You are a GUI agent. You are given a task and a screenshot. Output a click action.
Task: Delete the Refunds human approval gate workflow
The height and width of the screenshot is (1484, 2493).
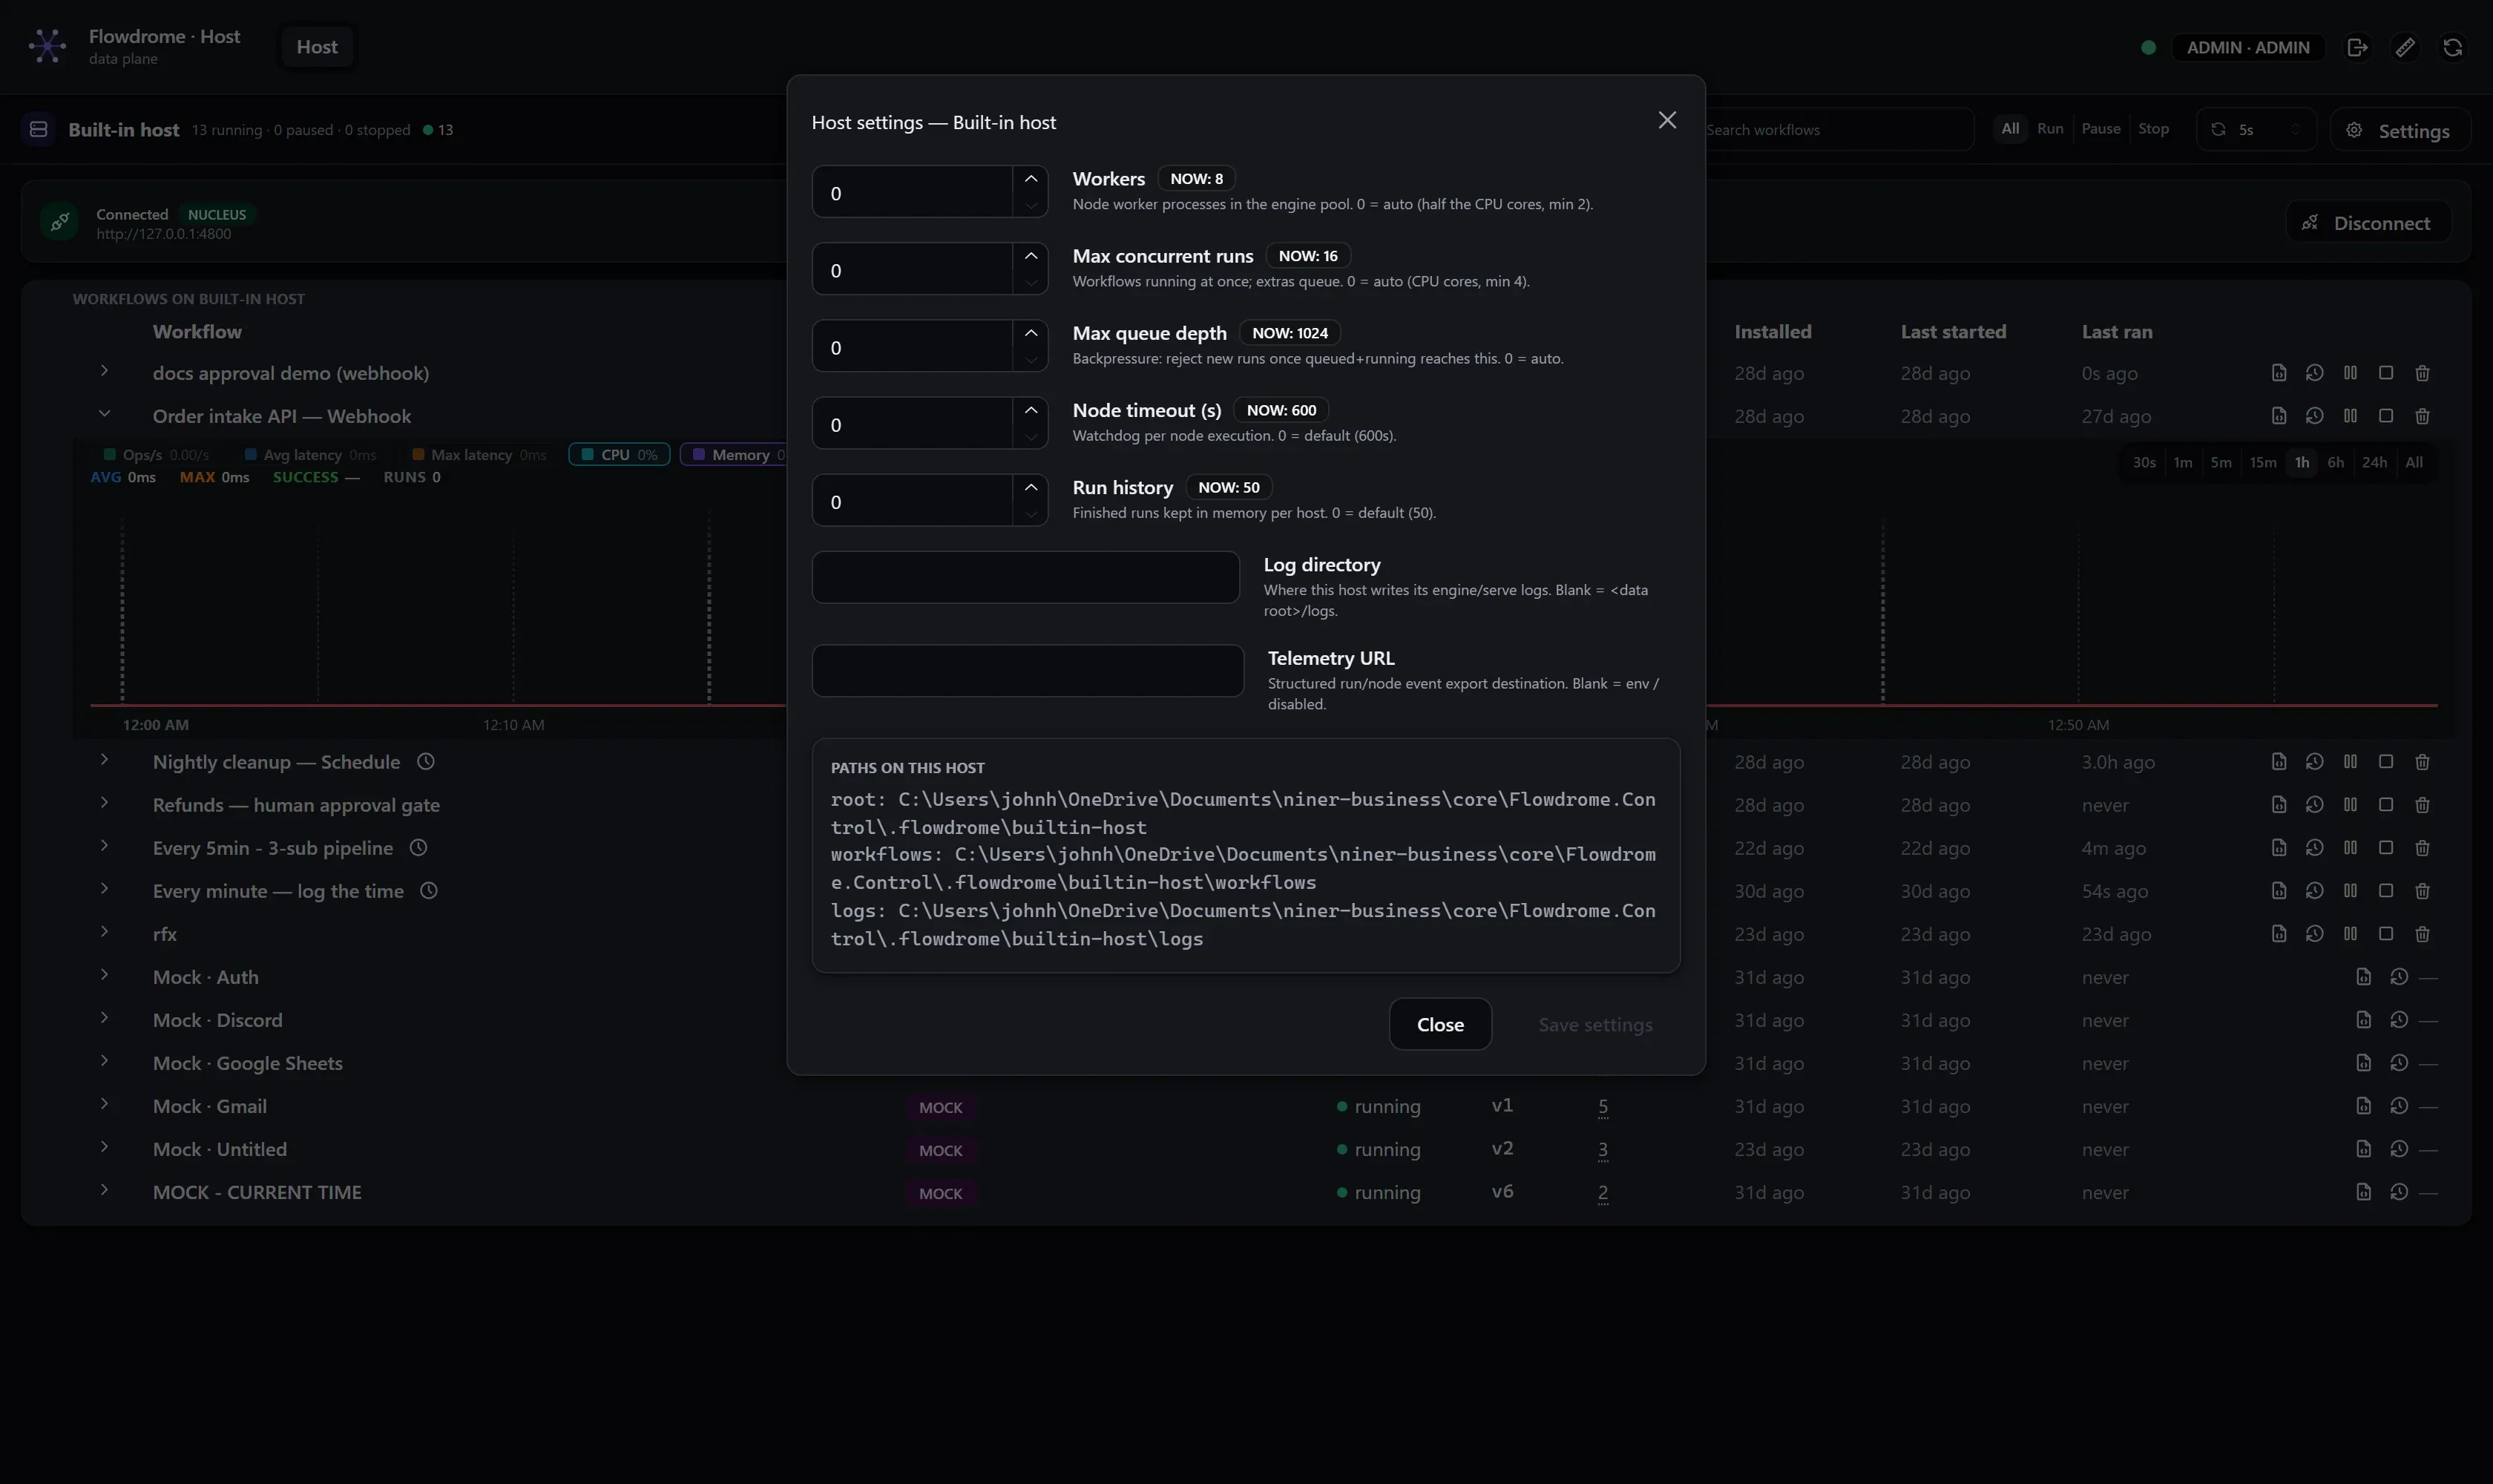tap(2422, 805)
